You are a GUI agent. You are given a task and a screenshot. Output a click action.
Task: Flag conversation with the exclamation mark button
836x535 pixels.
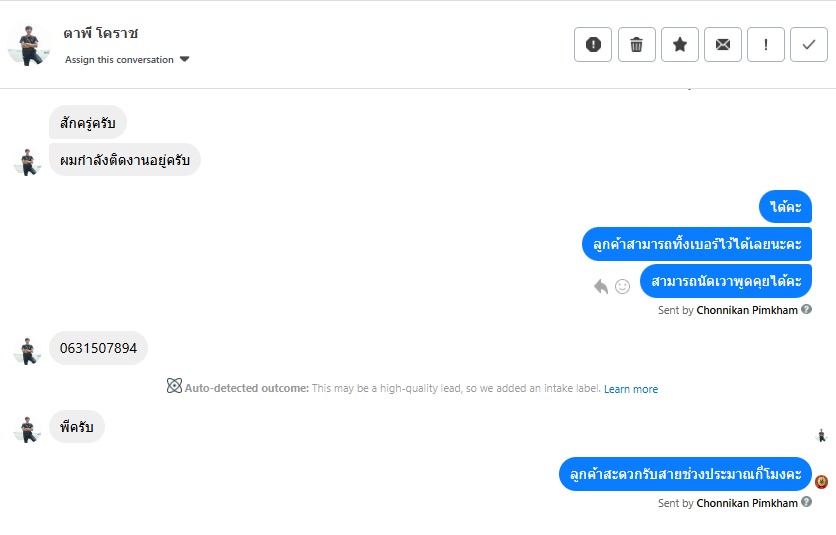[766, 44]
